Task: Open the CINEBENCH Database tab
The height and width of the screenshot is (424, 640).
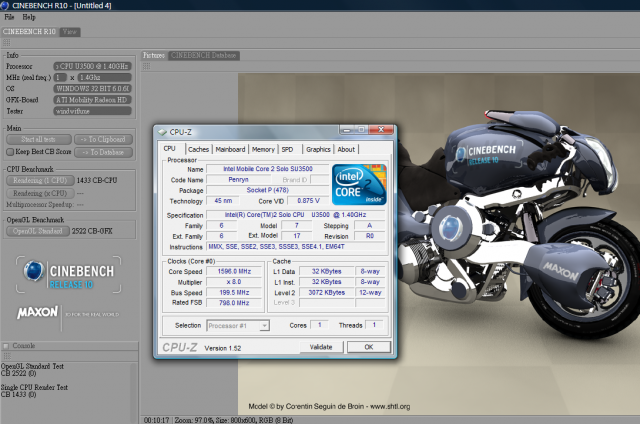Action: click(203, 55)
